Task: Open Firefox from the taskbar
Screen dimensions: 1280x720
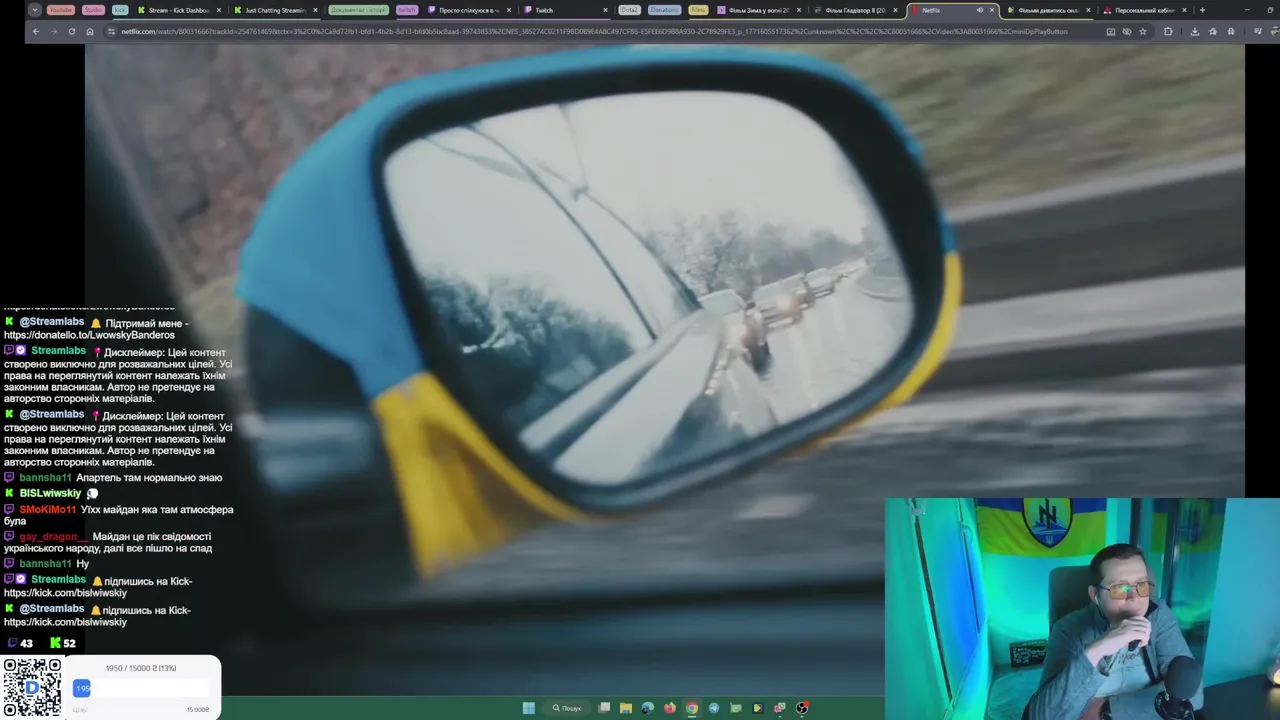Action: [670, 708]
